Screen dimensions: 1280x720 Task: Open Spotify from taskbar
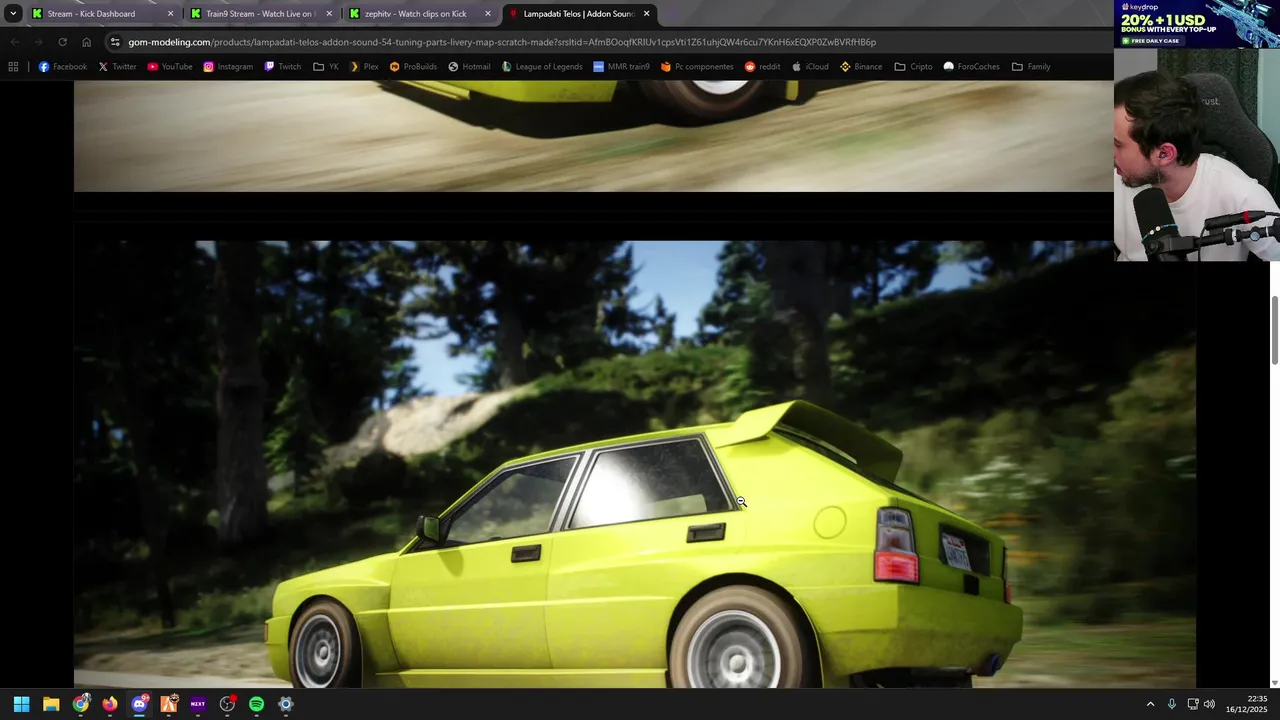click(x=256, y=704)
